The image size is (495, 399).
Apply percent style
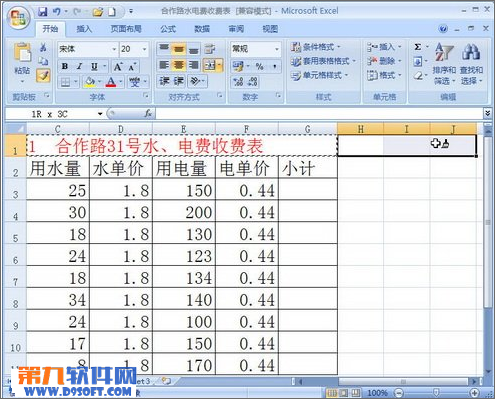[259, 66]
